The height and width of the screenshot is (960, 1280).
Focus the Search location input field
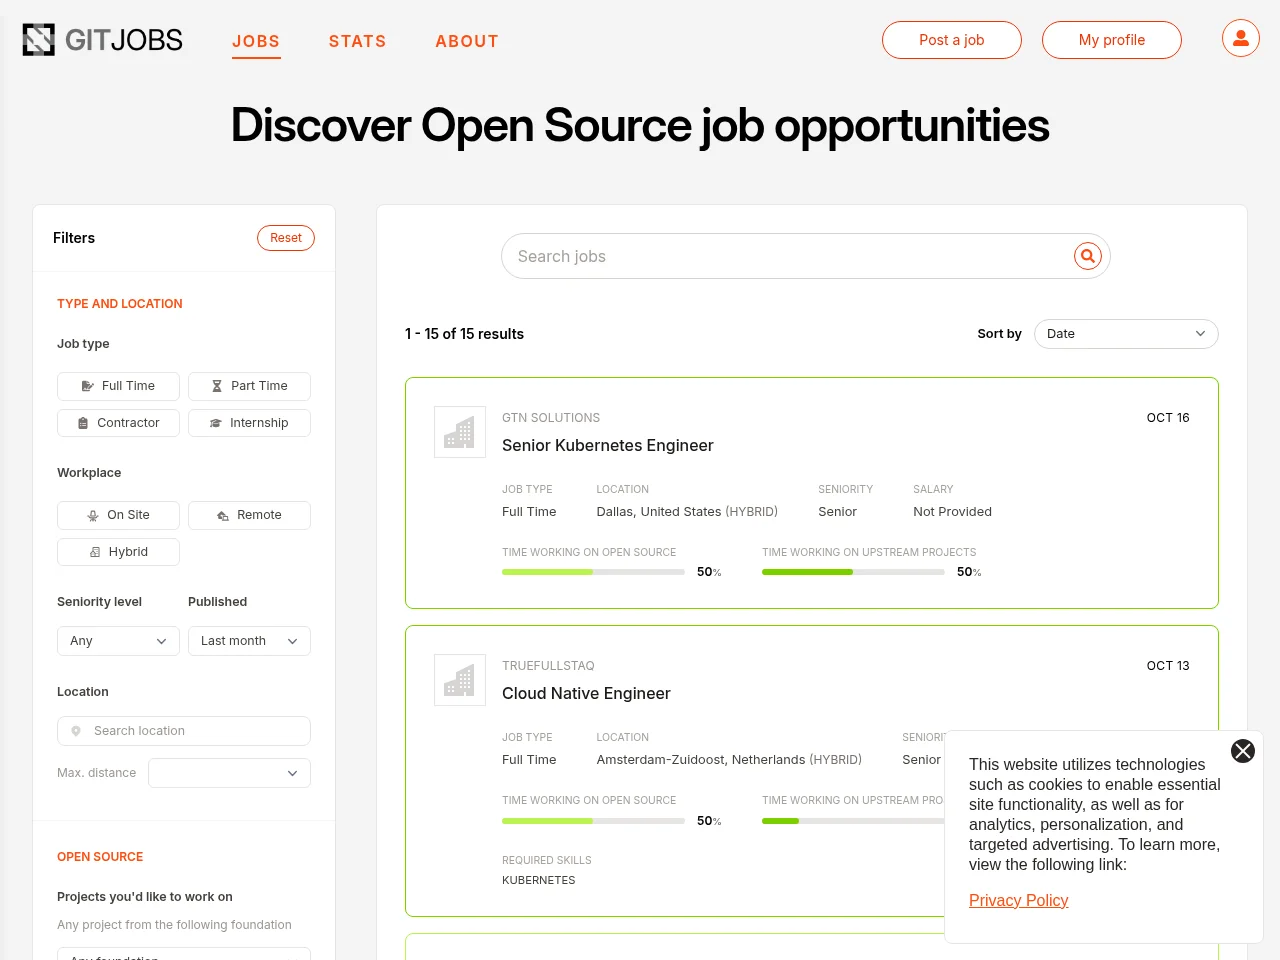tap(184, 731)
